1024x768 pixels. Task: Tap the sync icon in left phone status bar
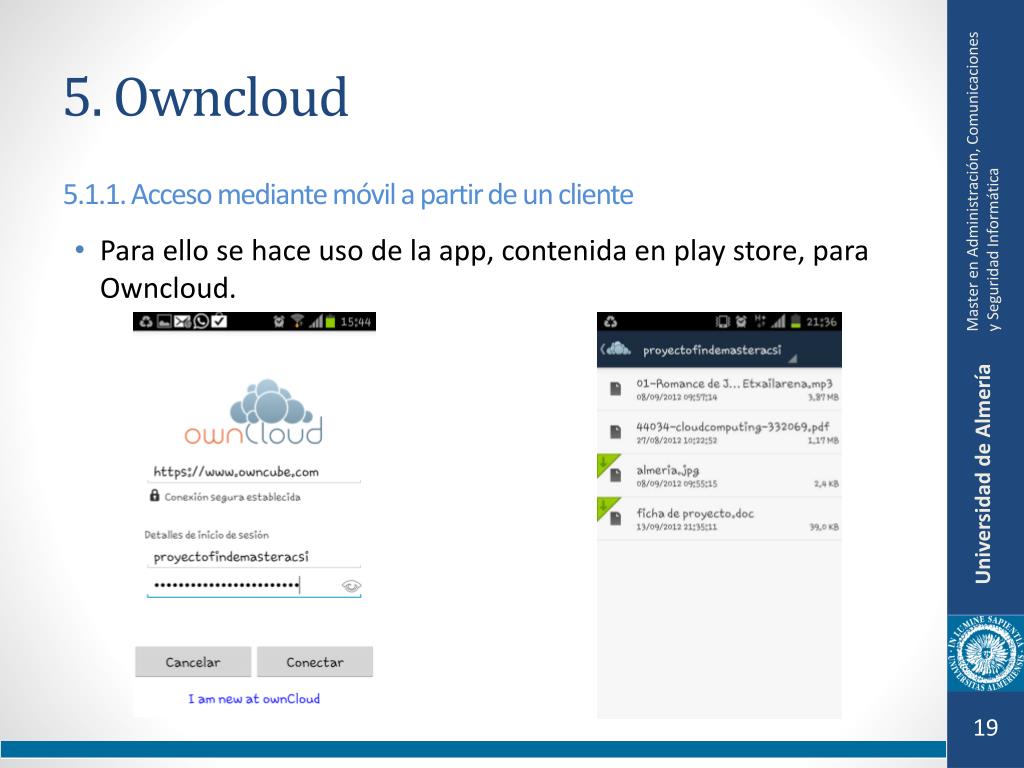[x=146, y=321]
